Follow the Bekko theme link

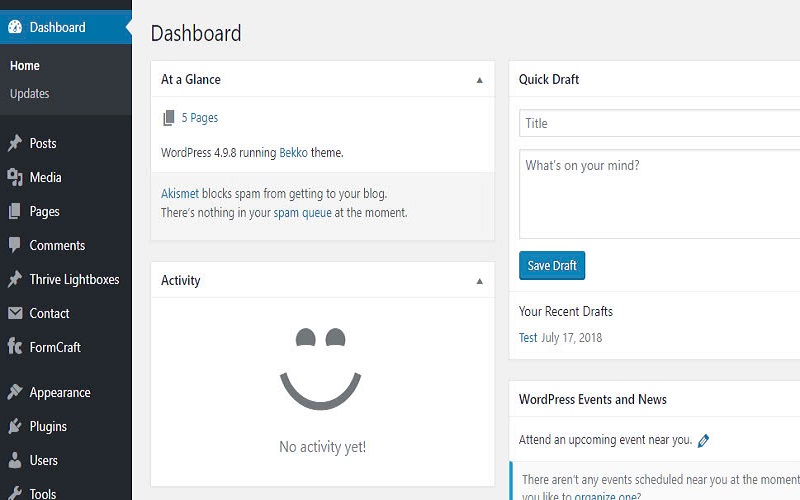click(x=293, y=153)
